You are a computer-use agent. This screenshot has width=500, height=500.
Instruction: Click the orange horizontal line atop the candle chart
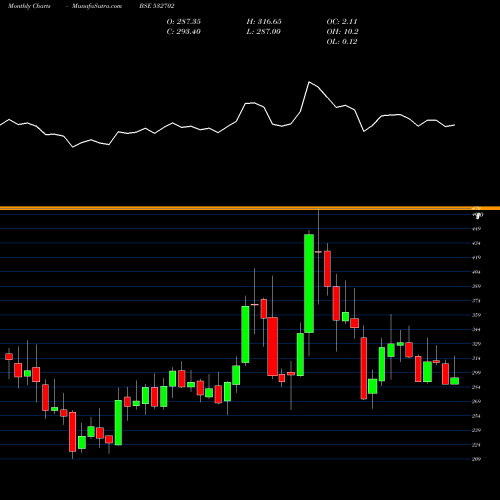250,208
